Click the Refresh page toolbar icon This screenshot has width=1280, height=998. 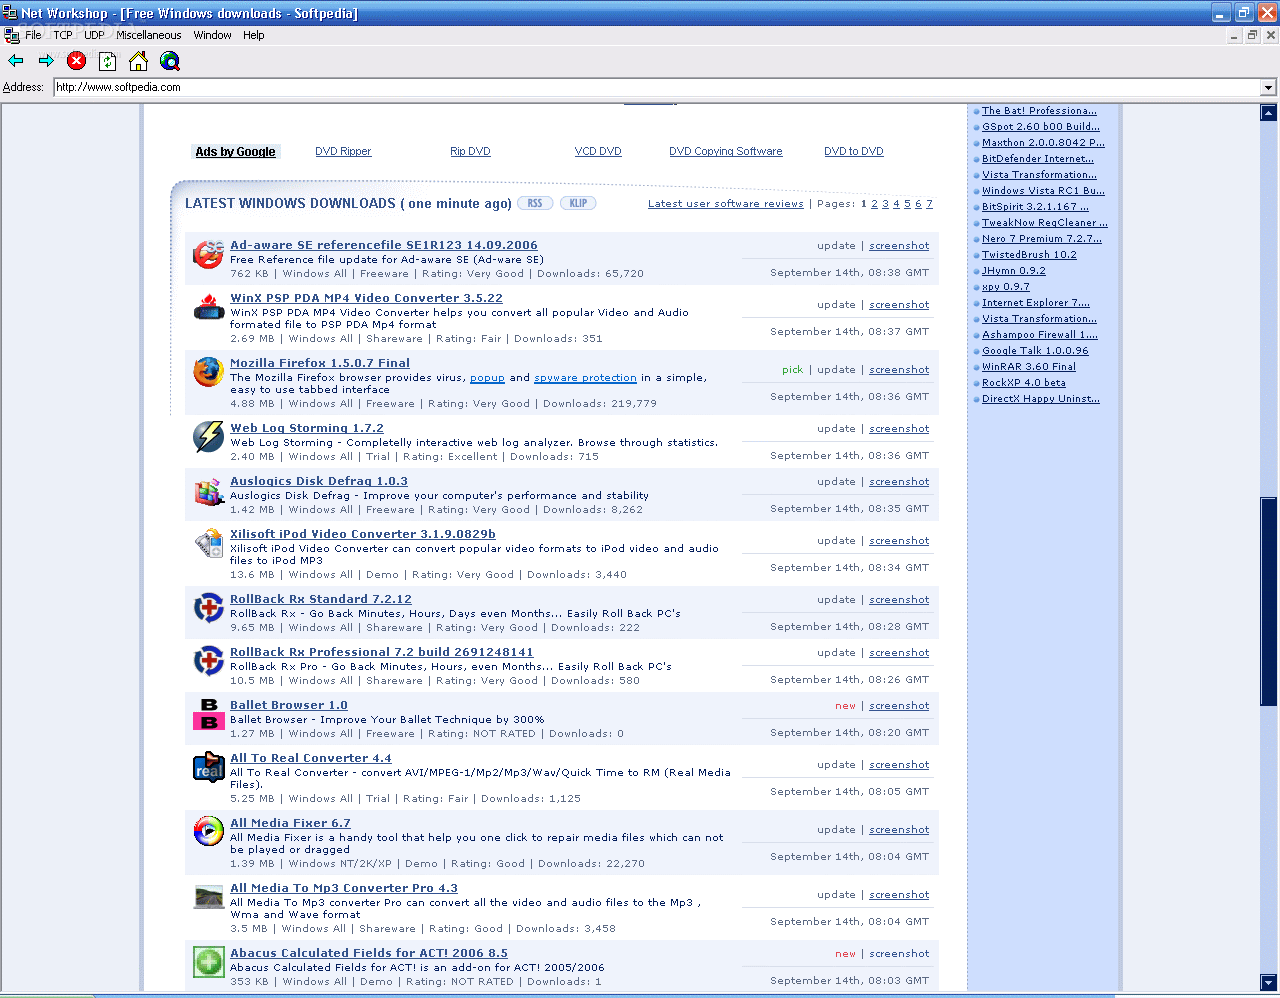pos(107,61)
